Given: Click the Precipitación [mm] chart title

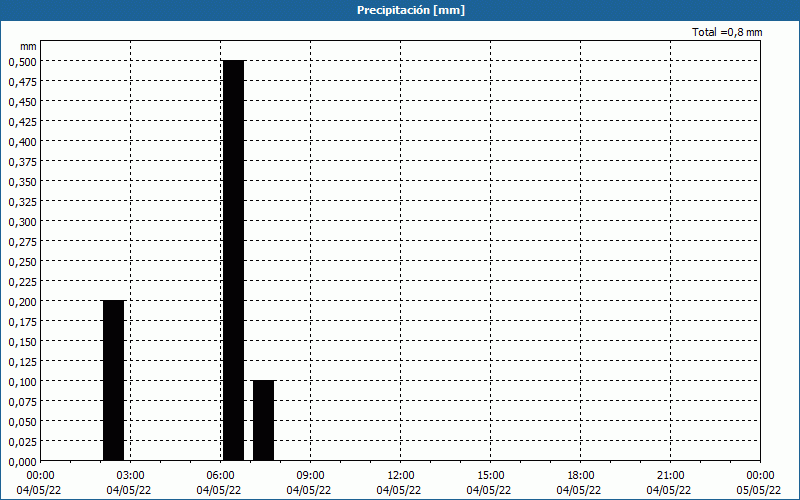Looking at the screenshot, I should coord(411,10).
